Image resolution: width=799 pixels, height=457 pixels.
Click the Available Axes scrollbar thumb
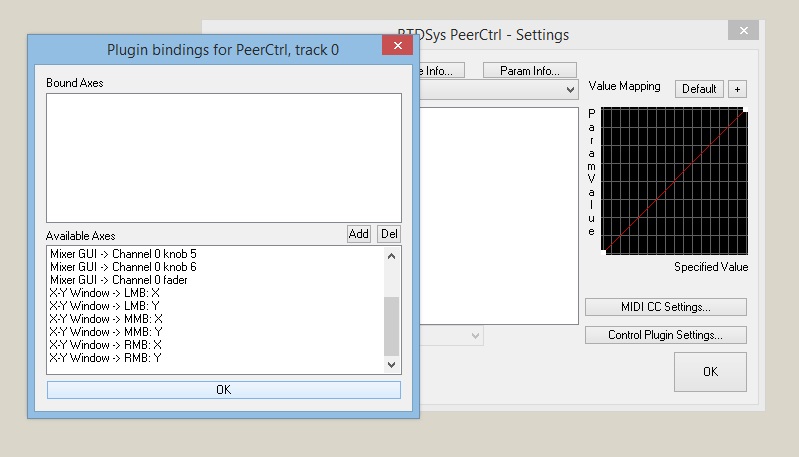[391, 326]
